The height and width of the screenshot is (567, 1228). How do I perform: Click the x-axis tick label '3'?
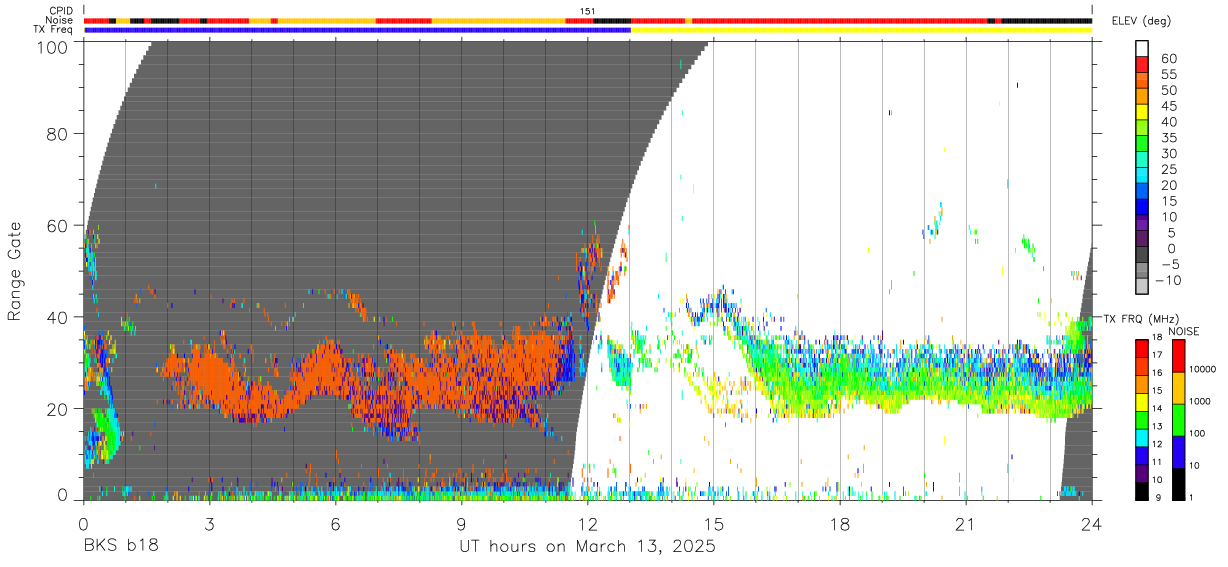coord(209,524)
